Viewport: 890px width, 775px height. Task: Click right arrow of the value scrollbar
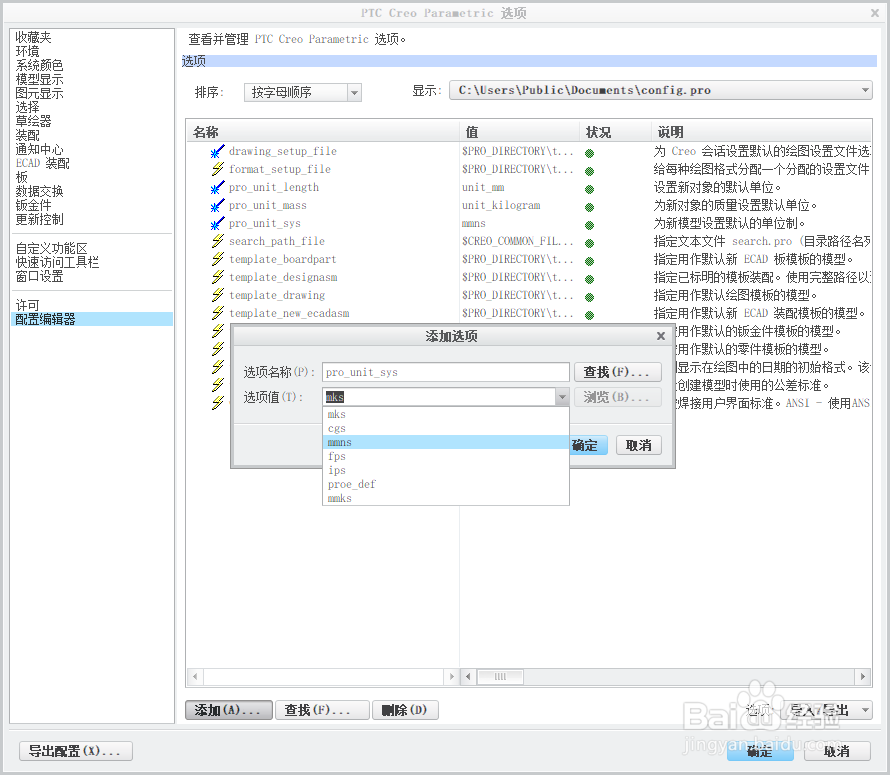click(x=863, y=677)
